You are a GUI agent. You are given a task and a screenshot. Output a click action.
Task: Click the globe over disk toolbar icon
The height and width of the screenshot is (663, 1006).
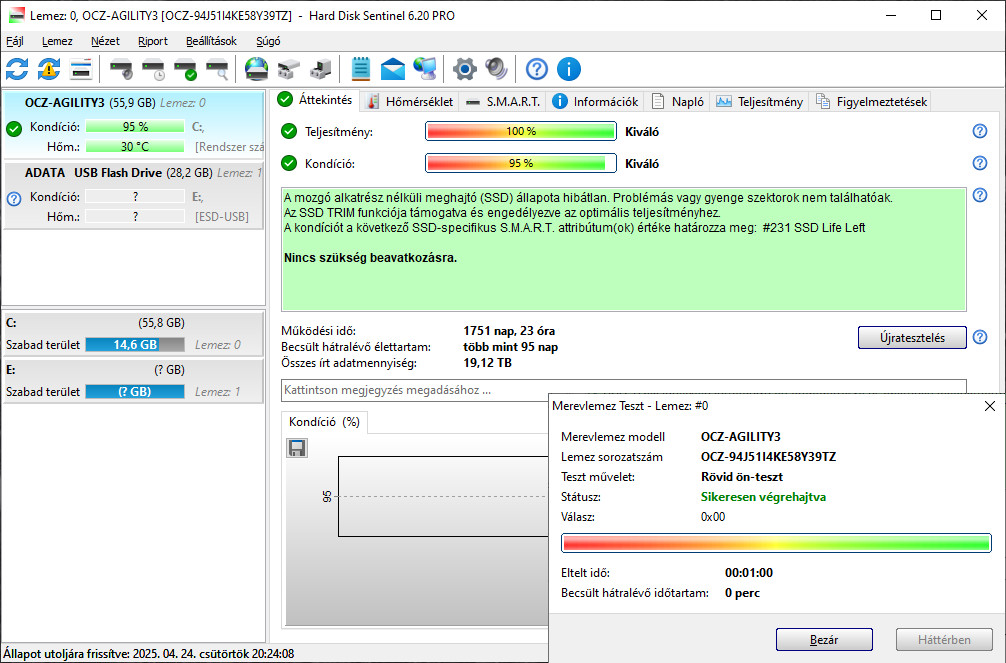[257, 69]
